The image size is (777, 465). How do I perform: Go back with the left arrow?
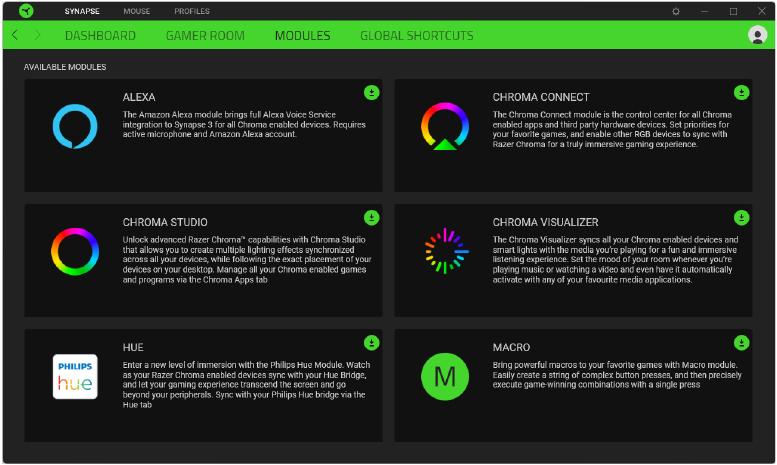15,35
